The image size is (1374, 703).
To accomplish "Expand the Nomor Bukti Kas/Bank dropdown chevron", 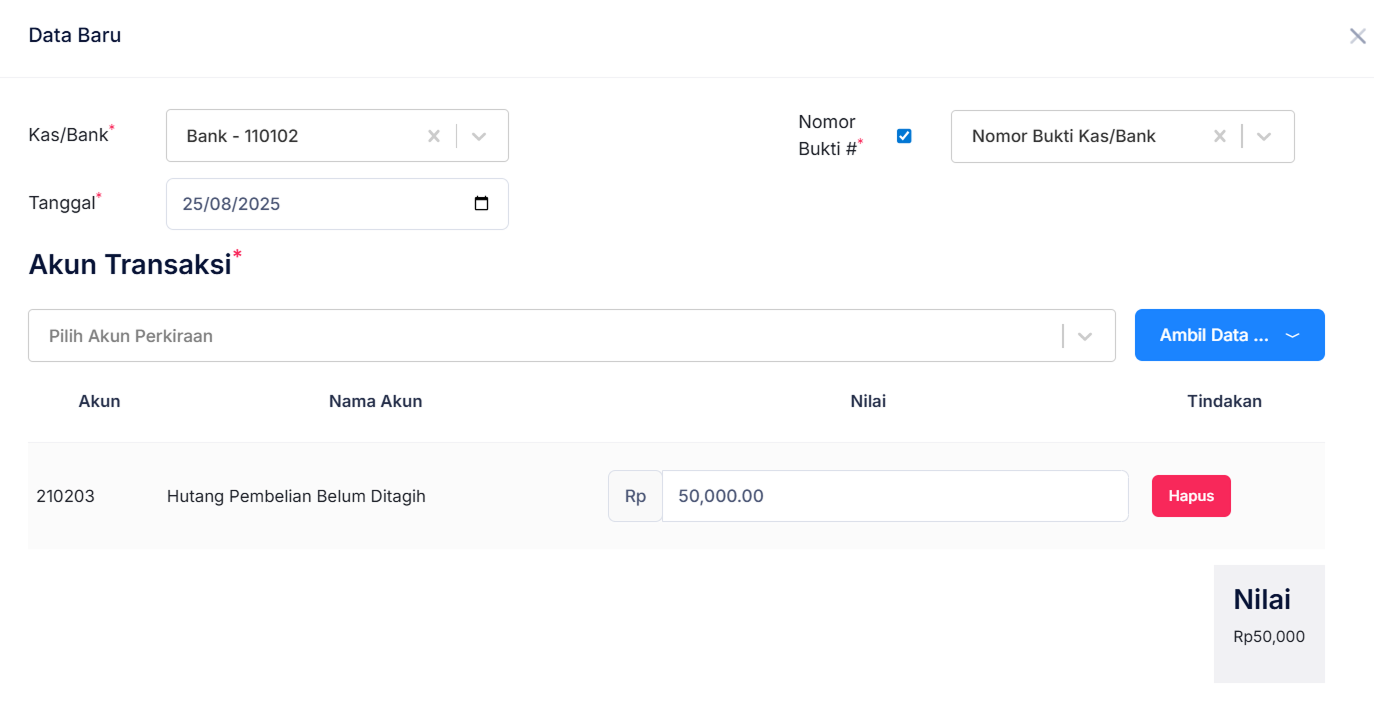I will [1264, 136].
